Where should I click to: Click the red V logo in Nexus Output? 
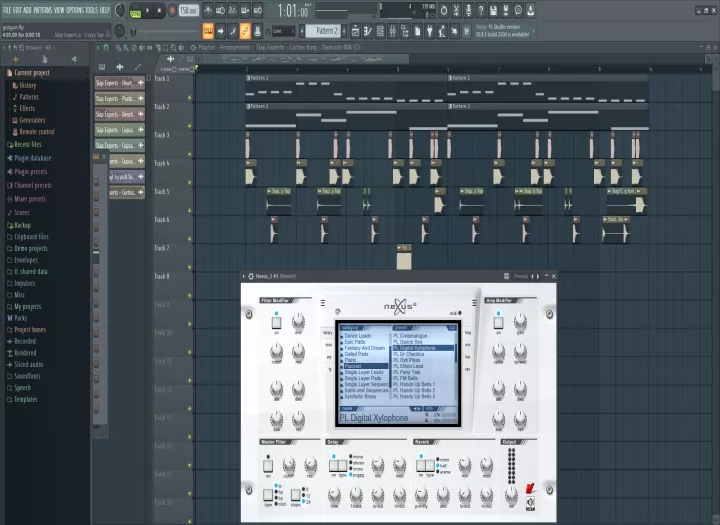click(530, 488)
